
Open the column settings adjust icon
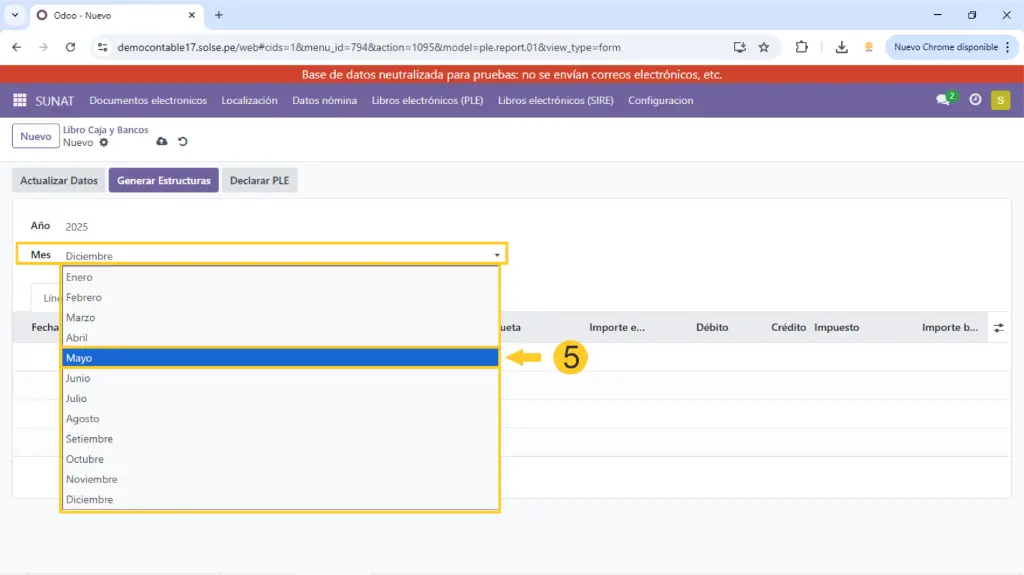(998, 328)
